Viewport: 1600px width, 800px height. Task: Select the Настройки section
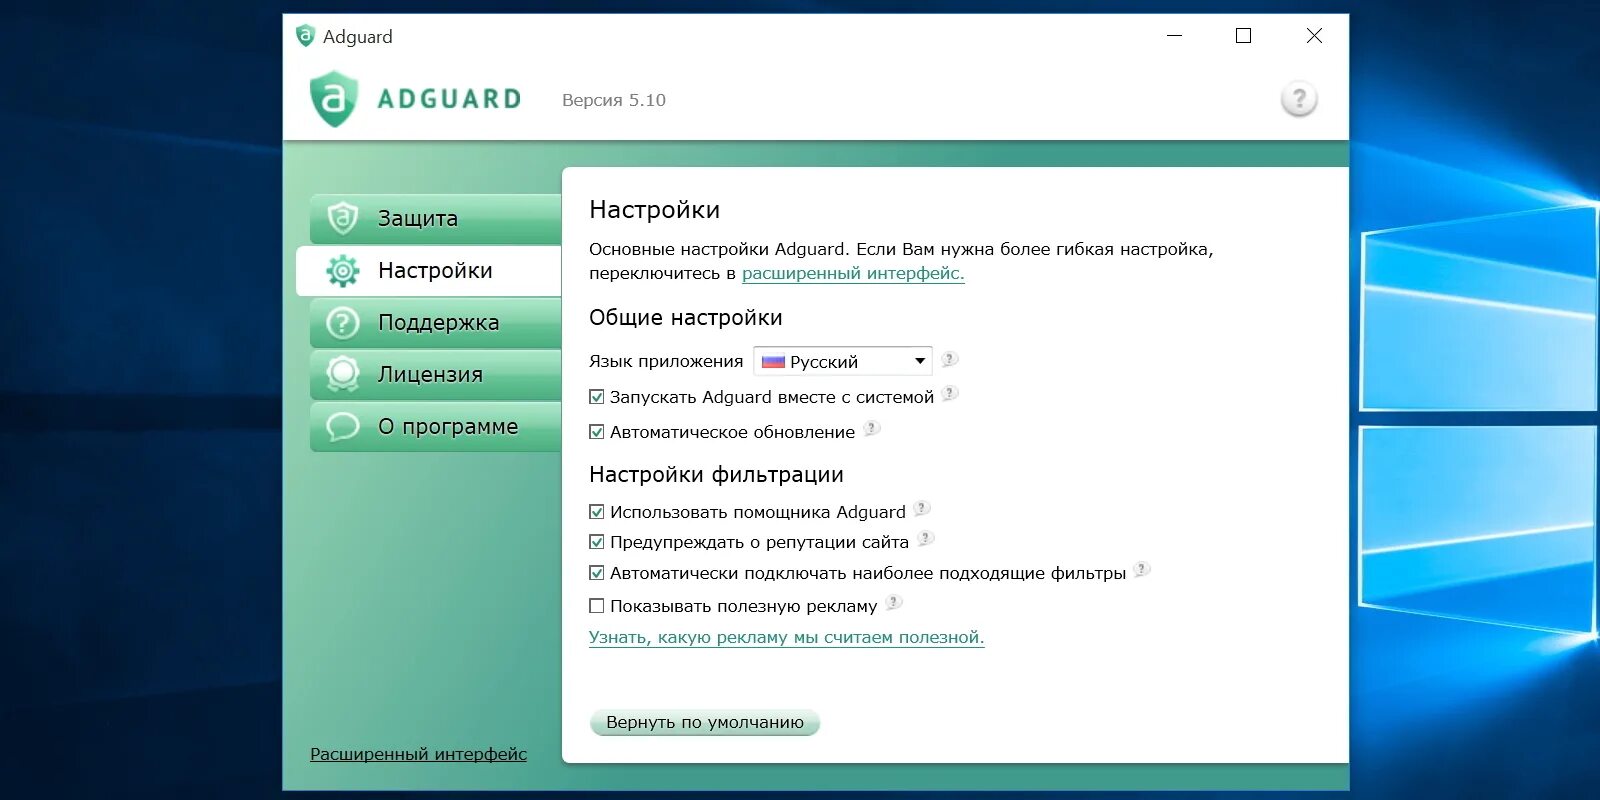(x=429, y=270)
